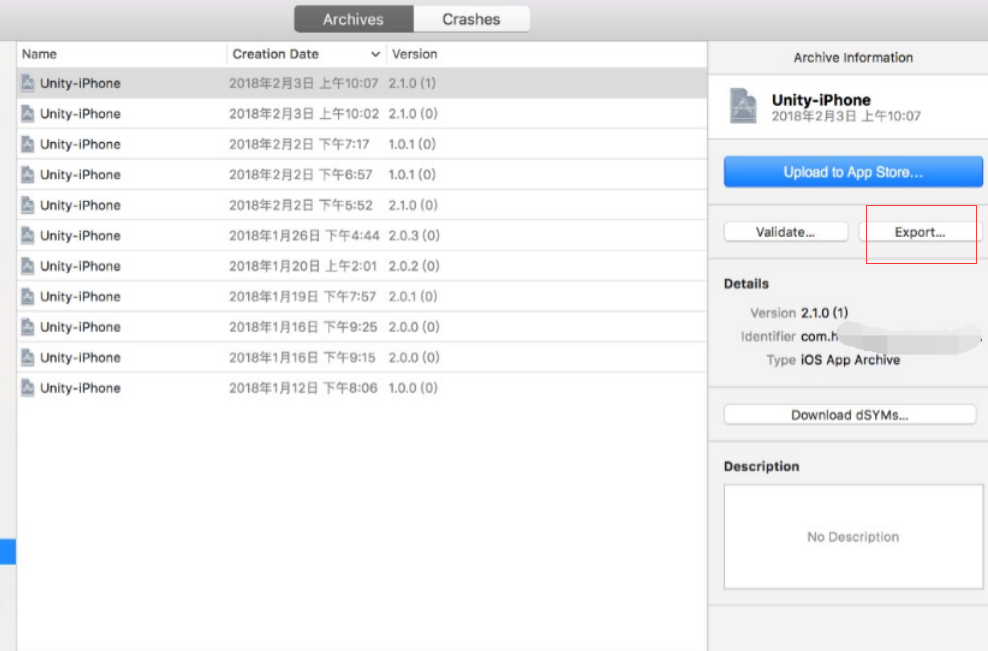This screenshot has height=651, width=988.
Task: Sort by the Creation Date column header
Action: point(275,54)
